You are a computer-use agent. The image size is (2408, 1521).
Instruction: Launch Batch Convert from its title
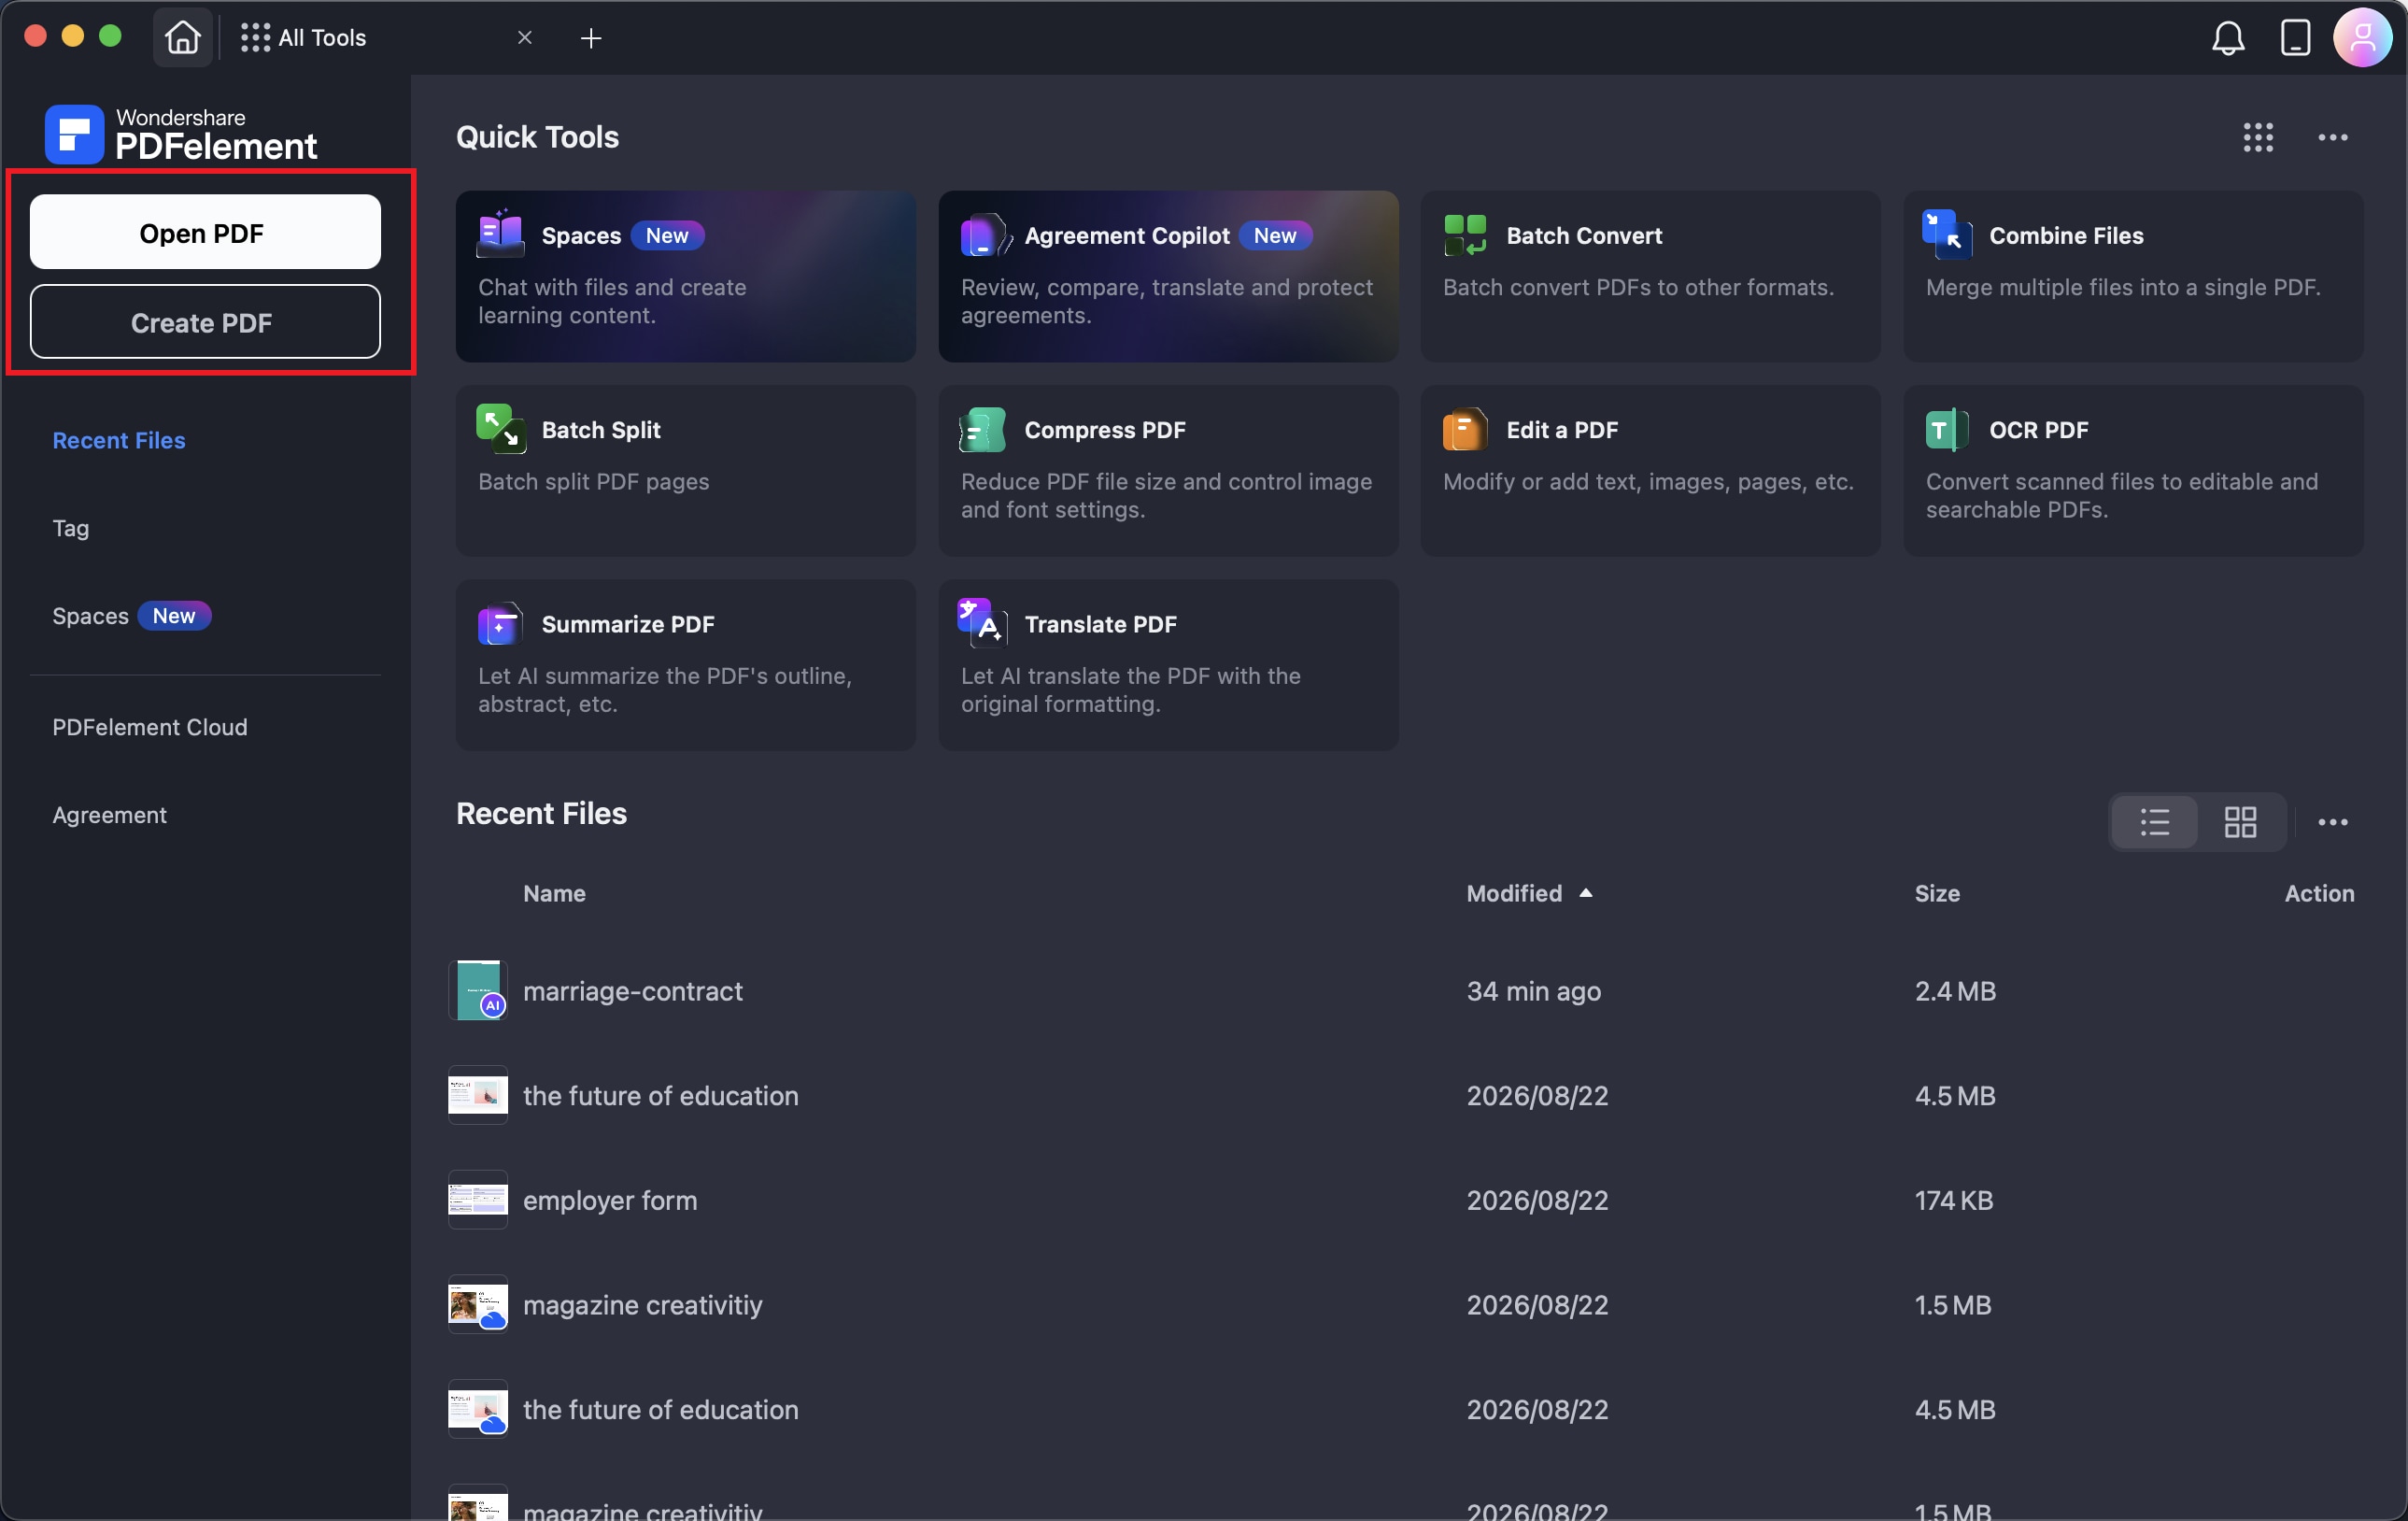(x=1584, y=235)
